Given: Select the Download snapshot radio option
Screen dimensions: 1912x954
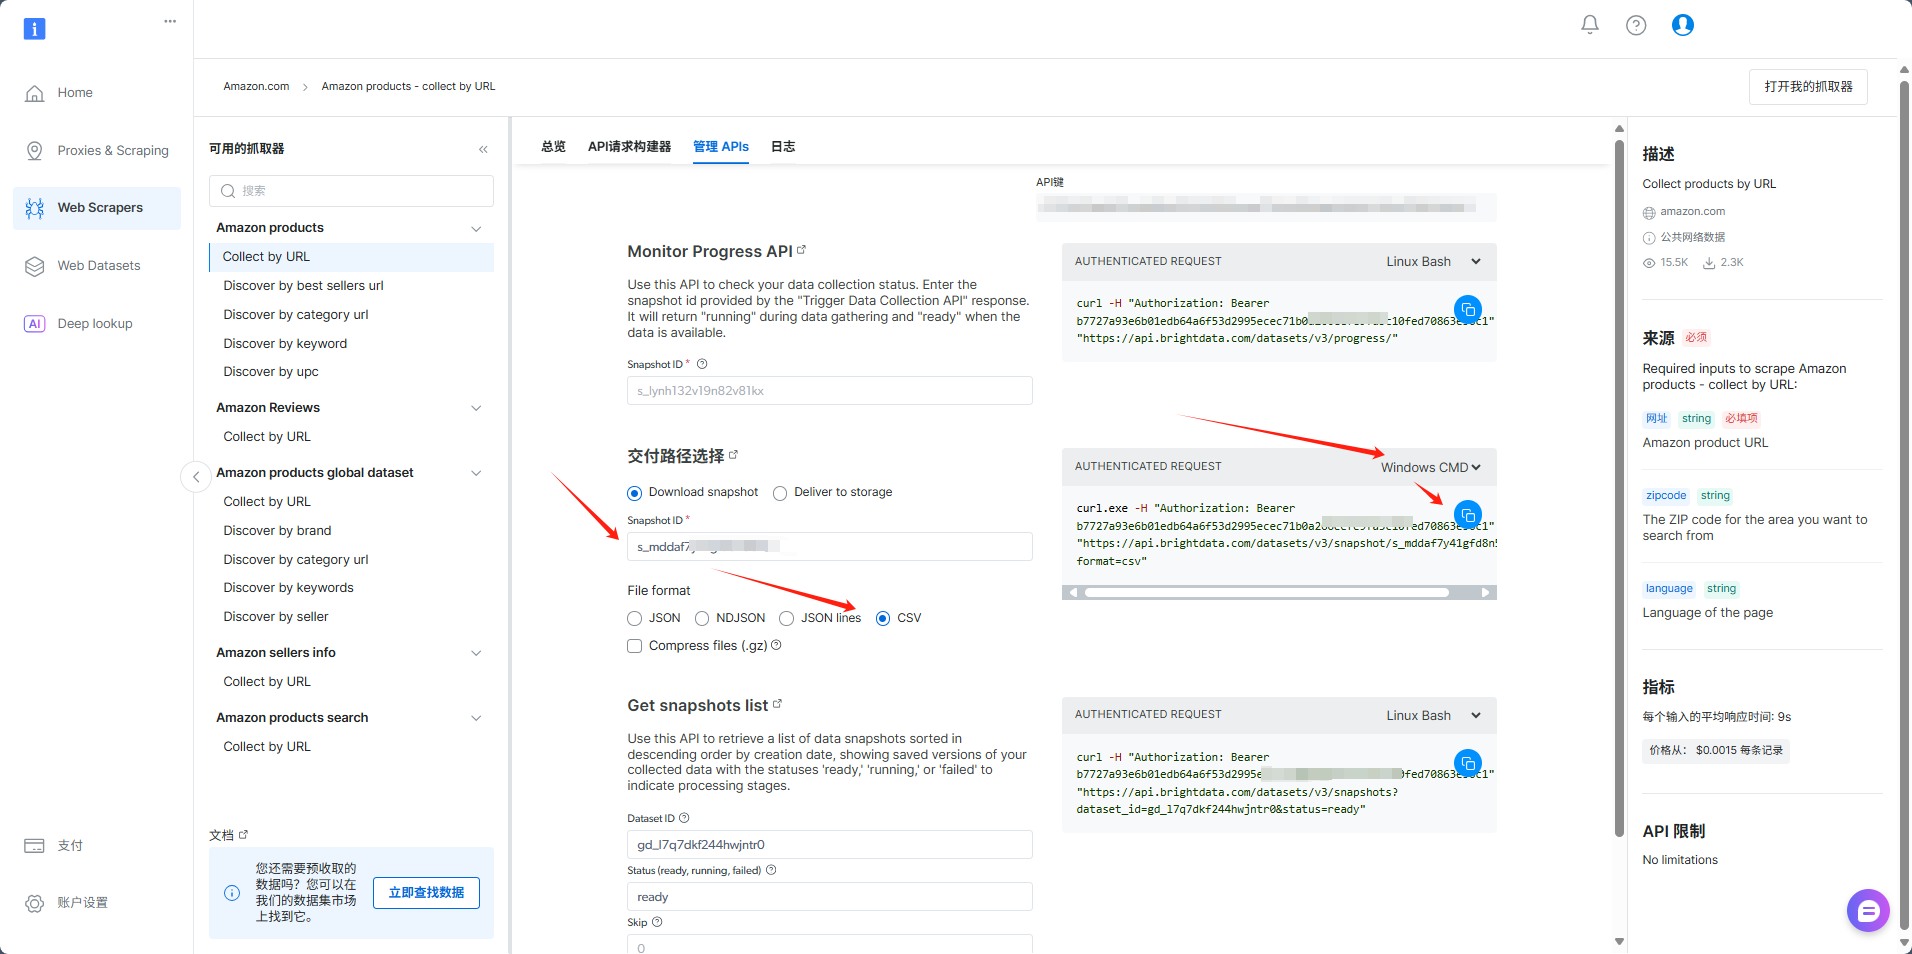Looking at the screenshot, I should [x=634, y=493].
